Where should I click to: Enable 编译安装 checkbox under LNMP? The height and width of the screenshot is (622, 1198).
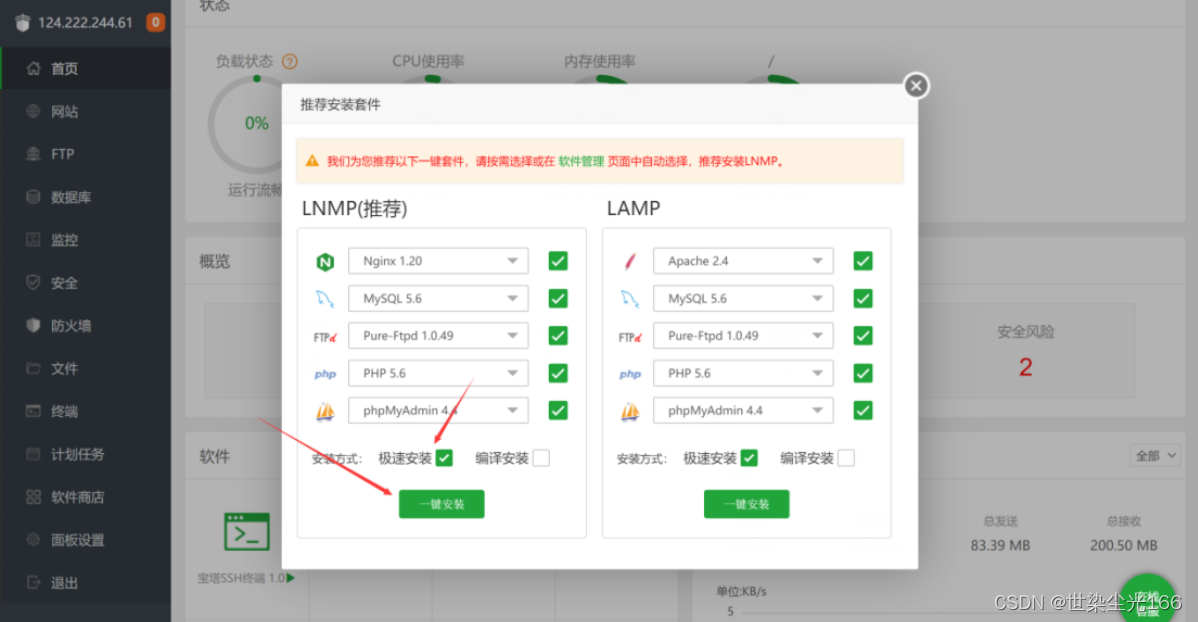[541, 458]
